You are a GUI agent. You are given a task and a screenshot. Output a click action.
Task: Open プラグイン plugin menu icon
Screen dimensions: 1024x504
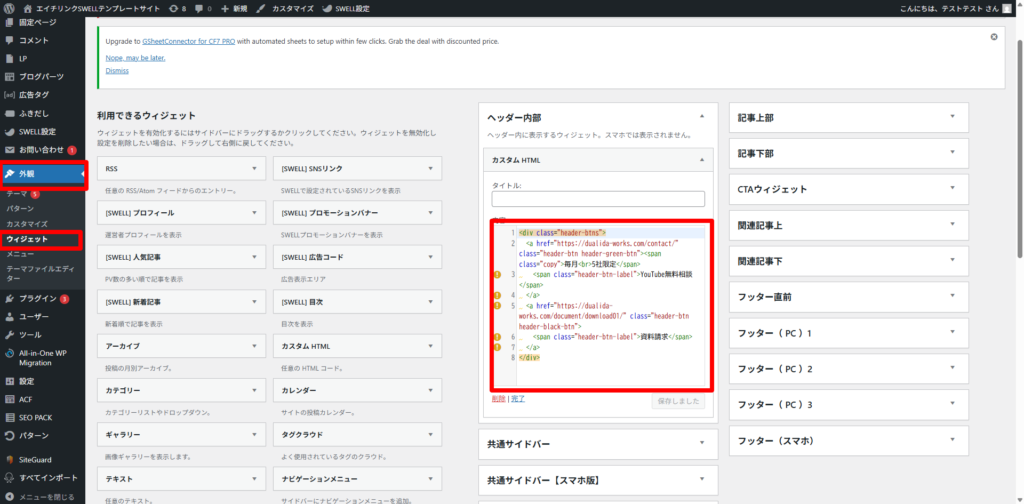(x=9, y=298)
